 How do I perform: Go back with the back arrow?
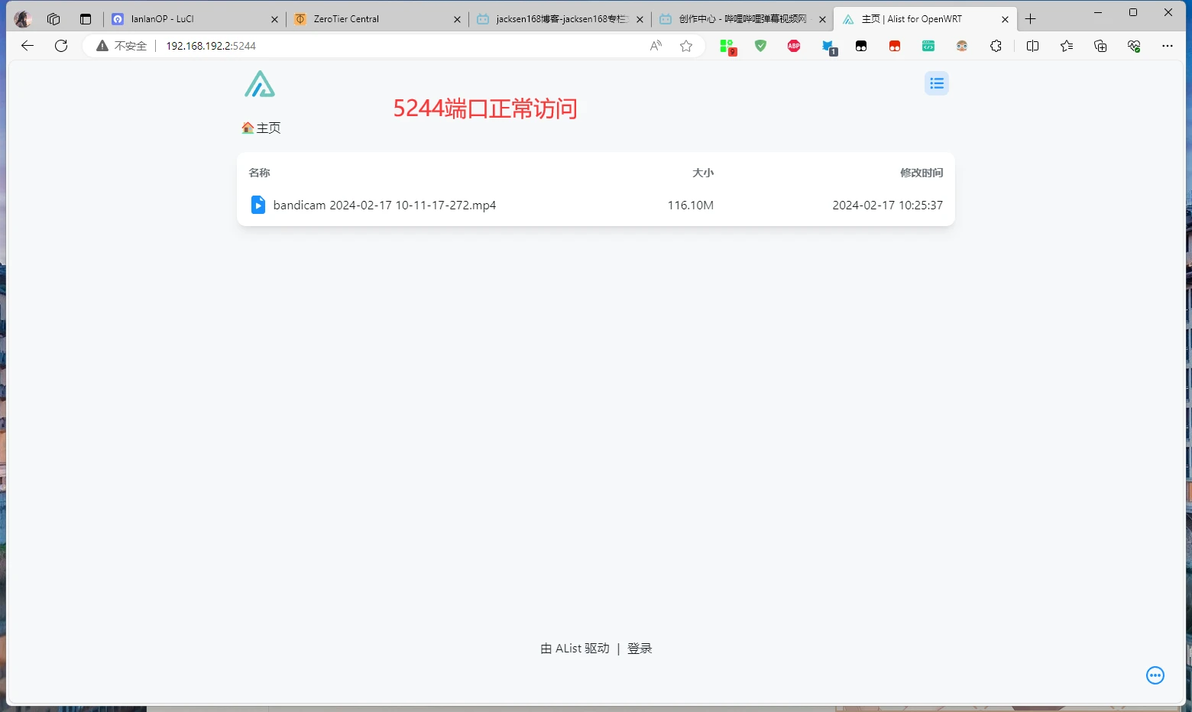coord(27,46)
